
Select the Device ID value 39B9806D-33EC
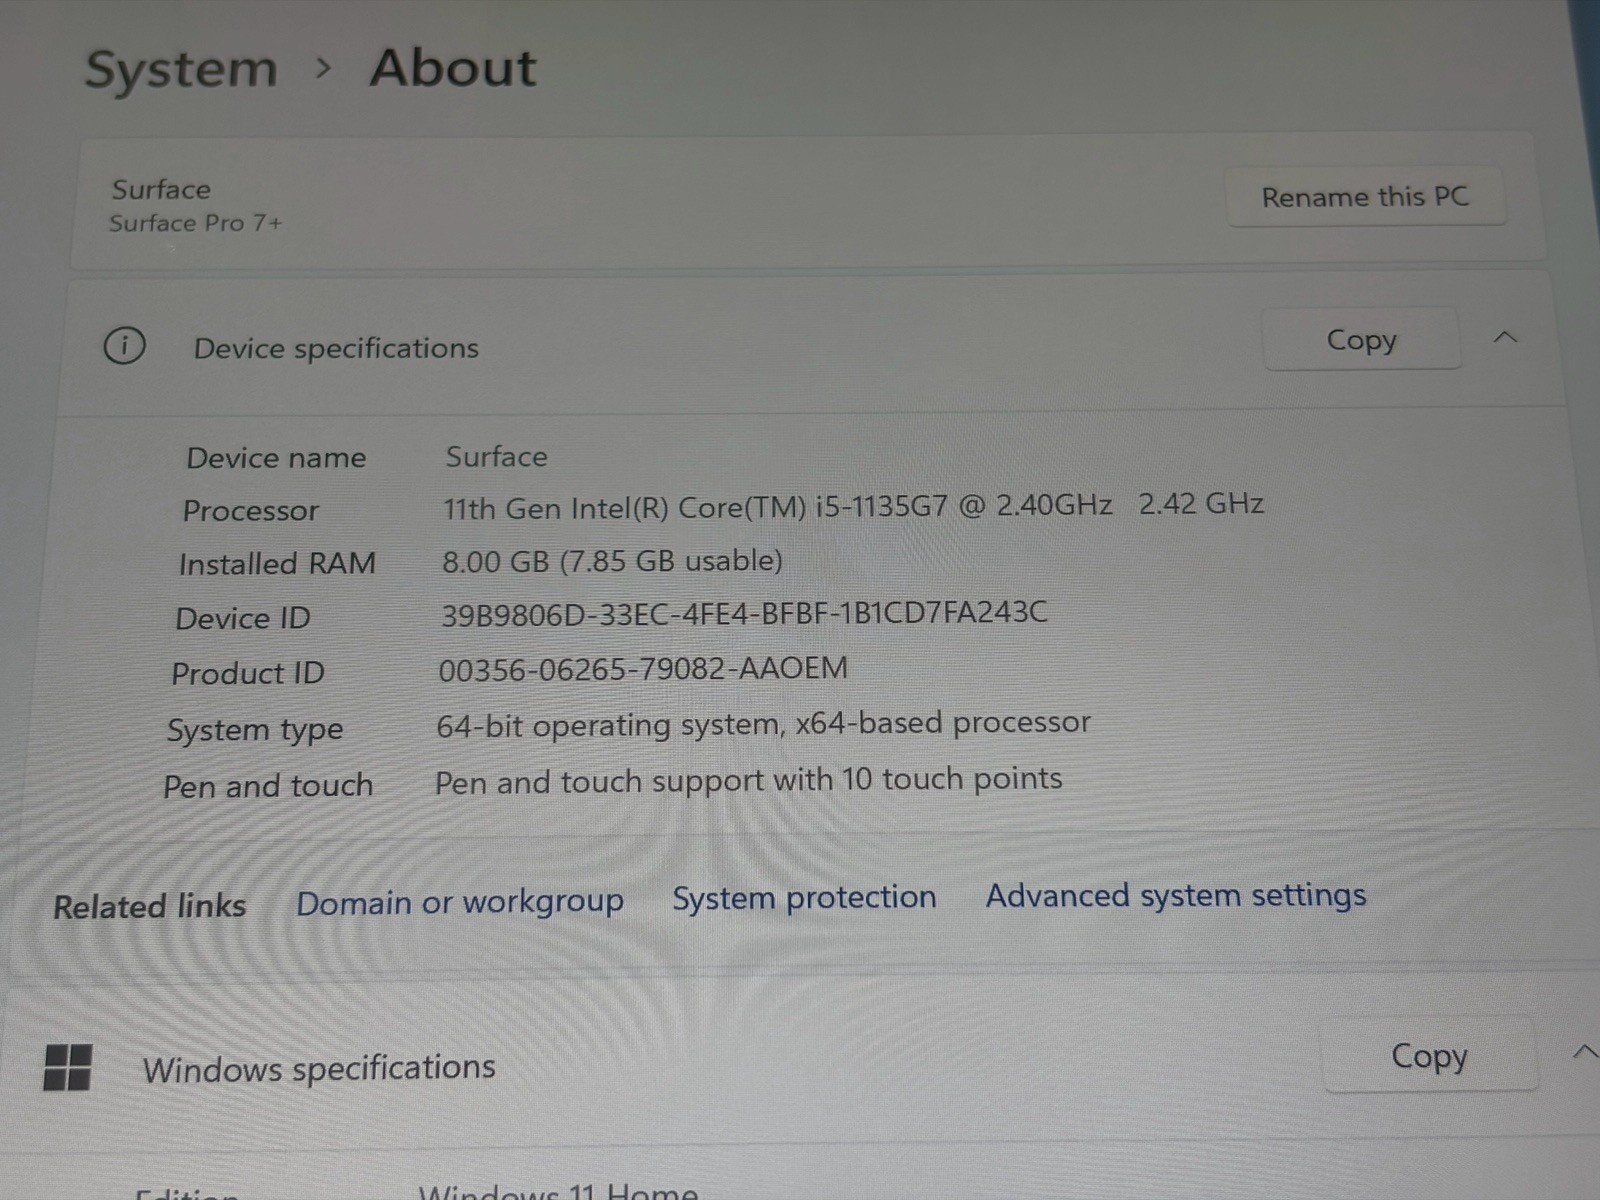744,613
